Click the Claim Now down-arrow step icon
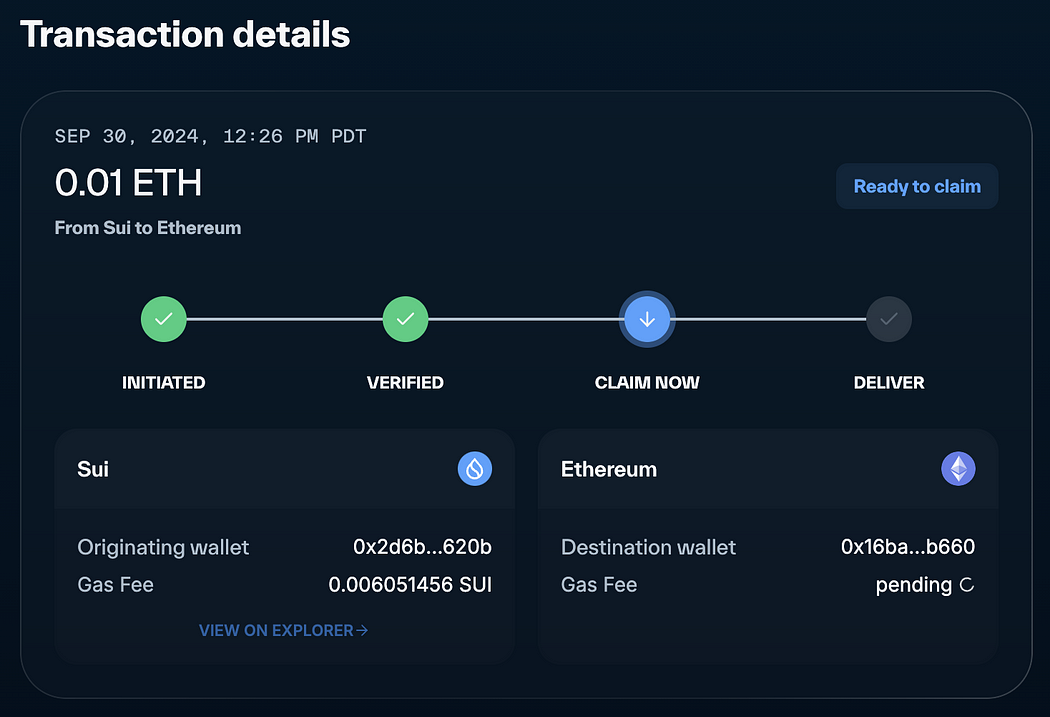 [x=647, y=320]
